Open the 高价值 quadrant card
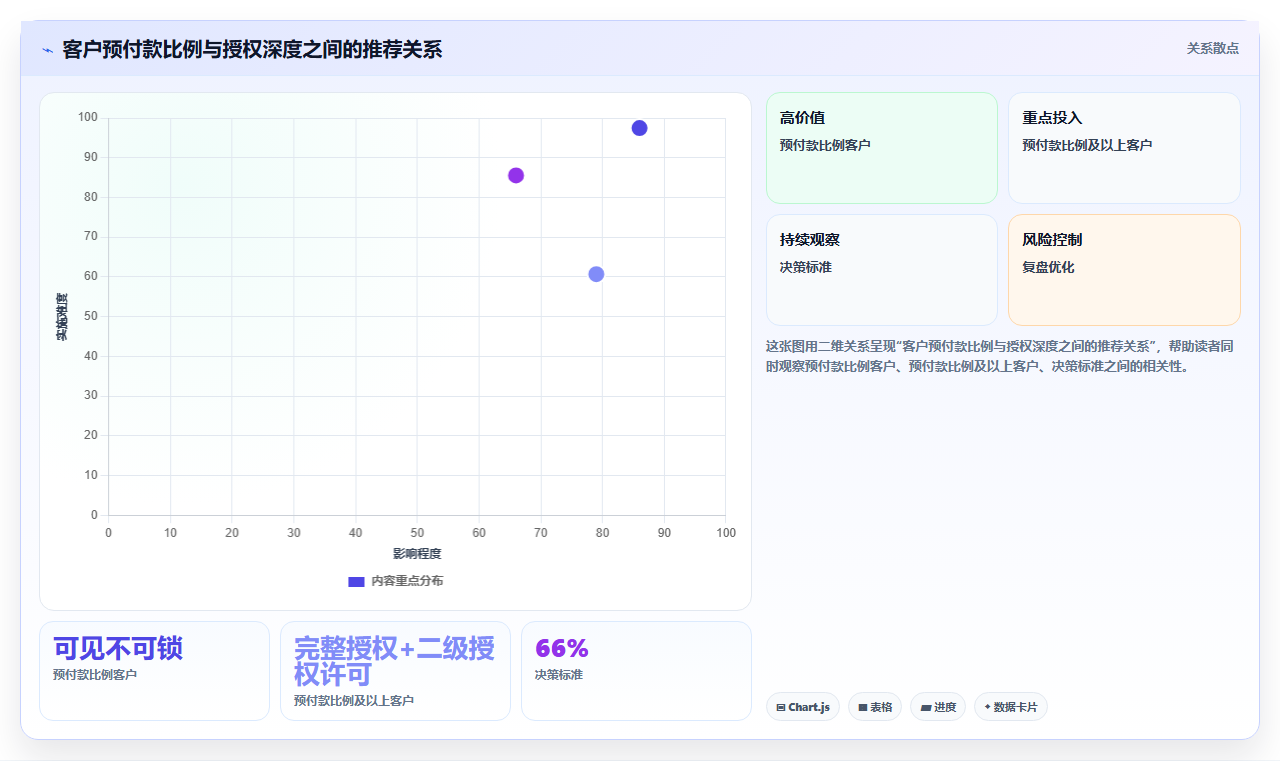 pyautogui.click(x=881, y=148)
